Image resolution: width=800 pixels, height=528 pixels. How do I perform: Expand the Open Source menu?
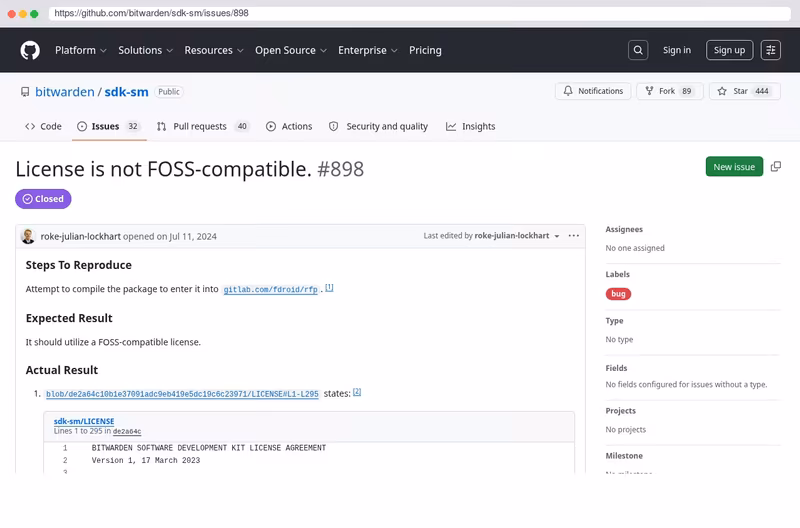pyautogui.click(x=291, y=51)
